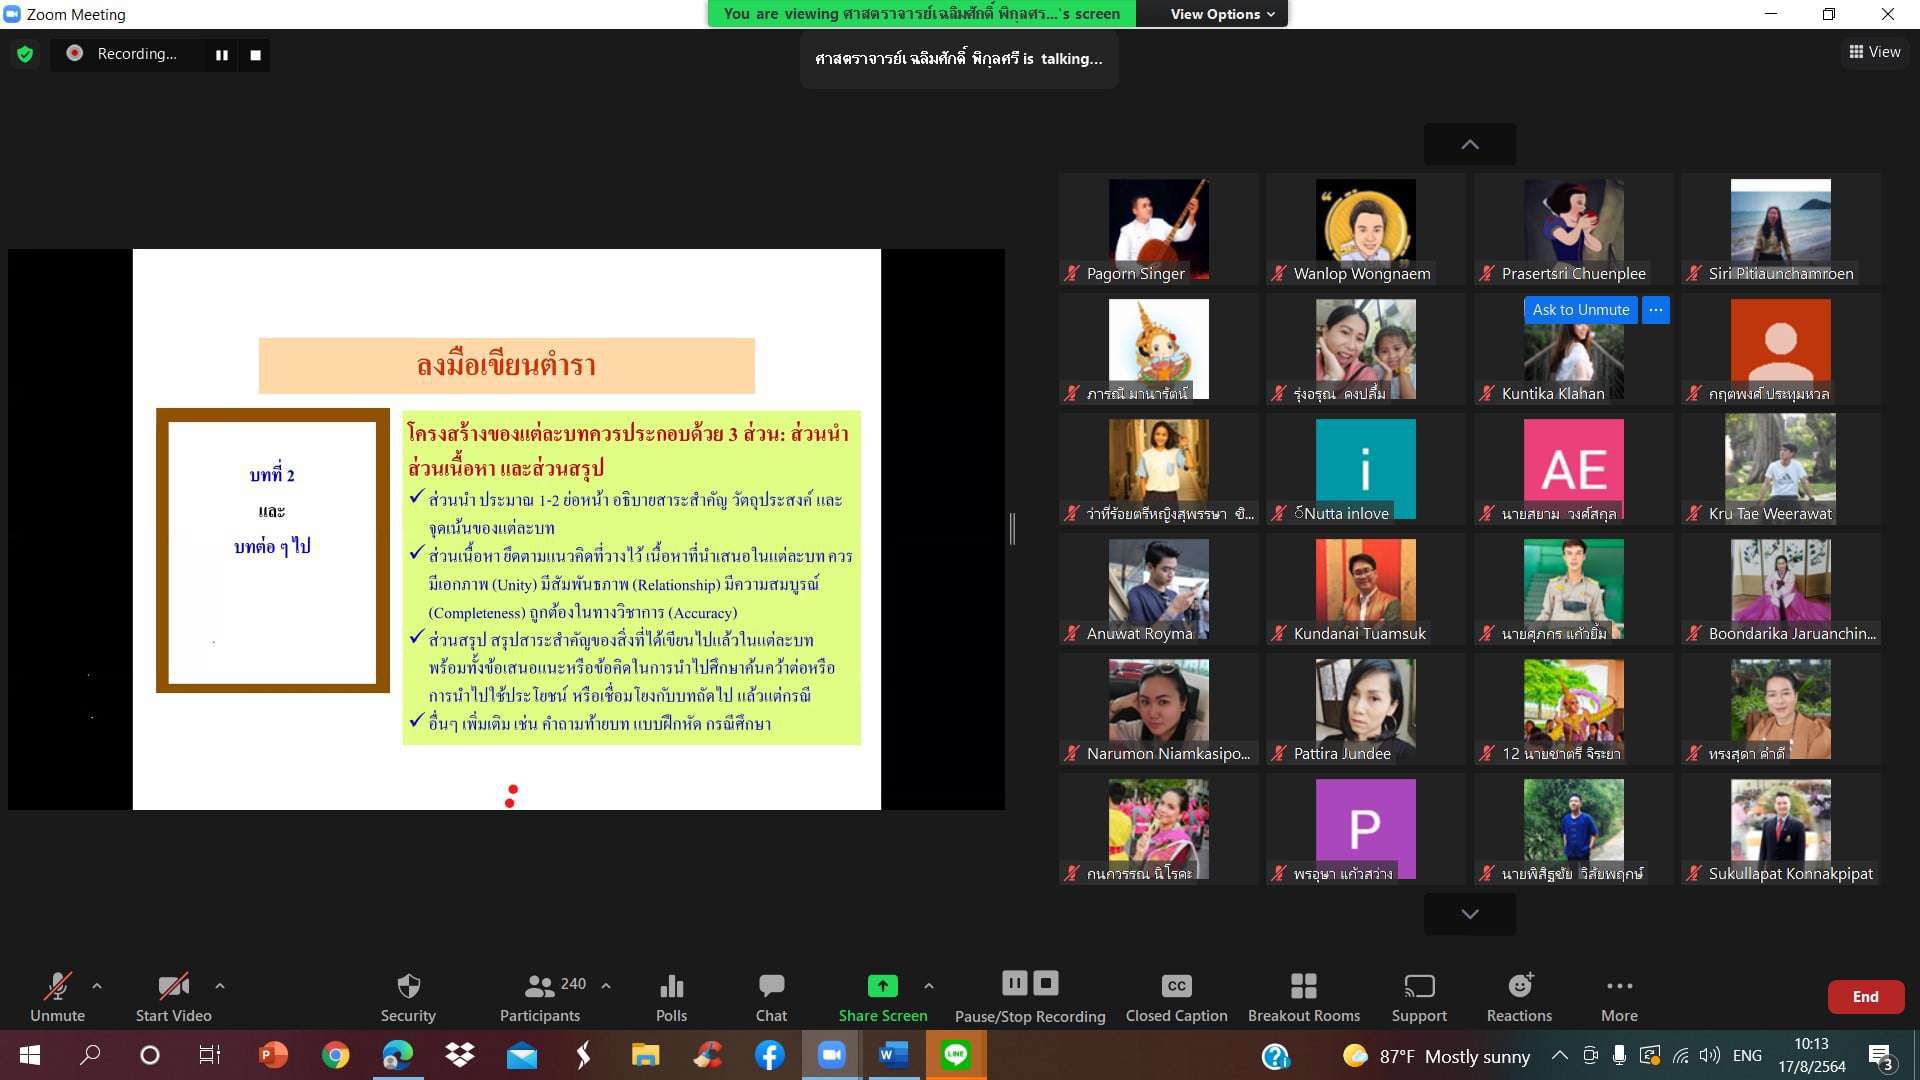
Task: Open Closed Caption settings
Action: click(x=1176, y=997)
